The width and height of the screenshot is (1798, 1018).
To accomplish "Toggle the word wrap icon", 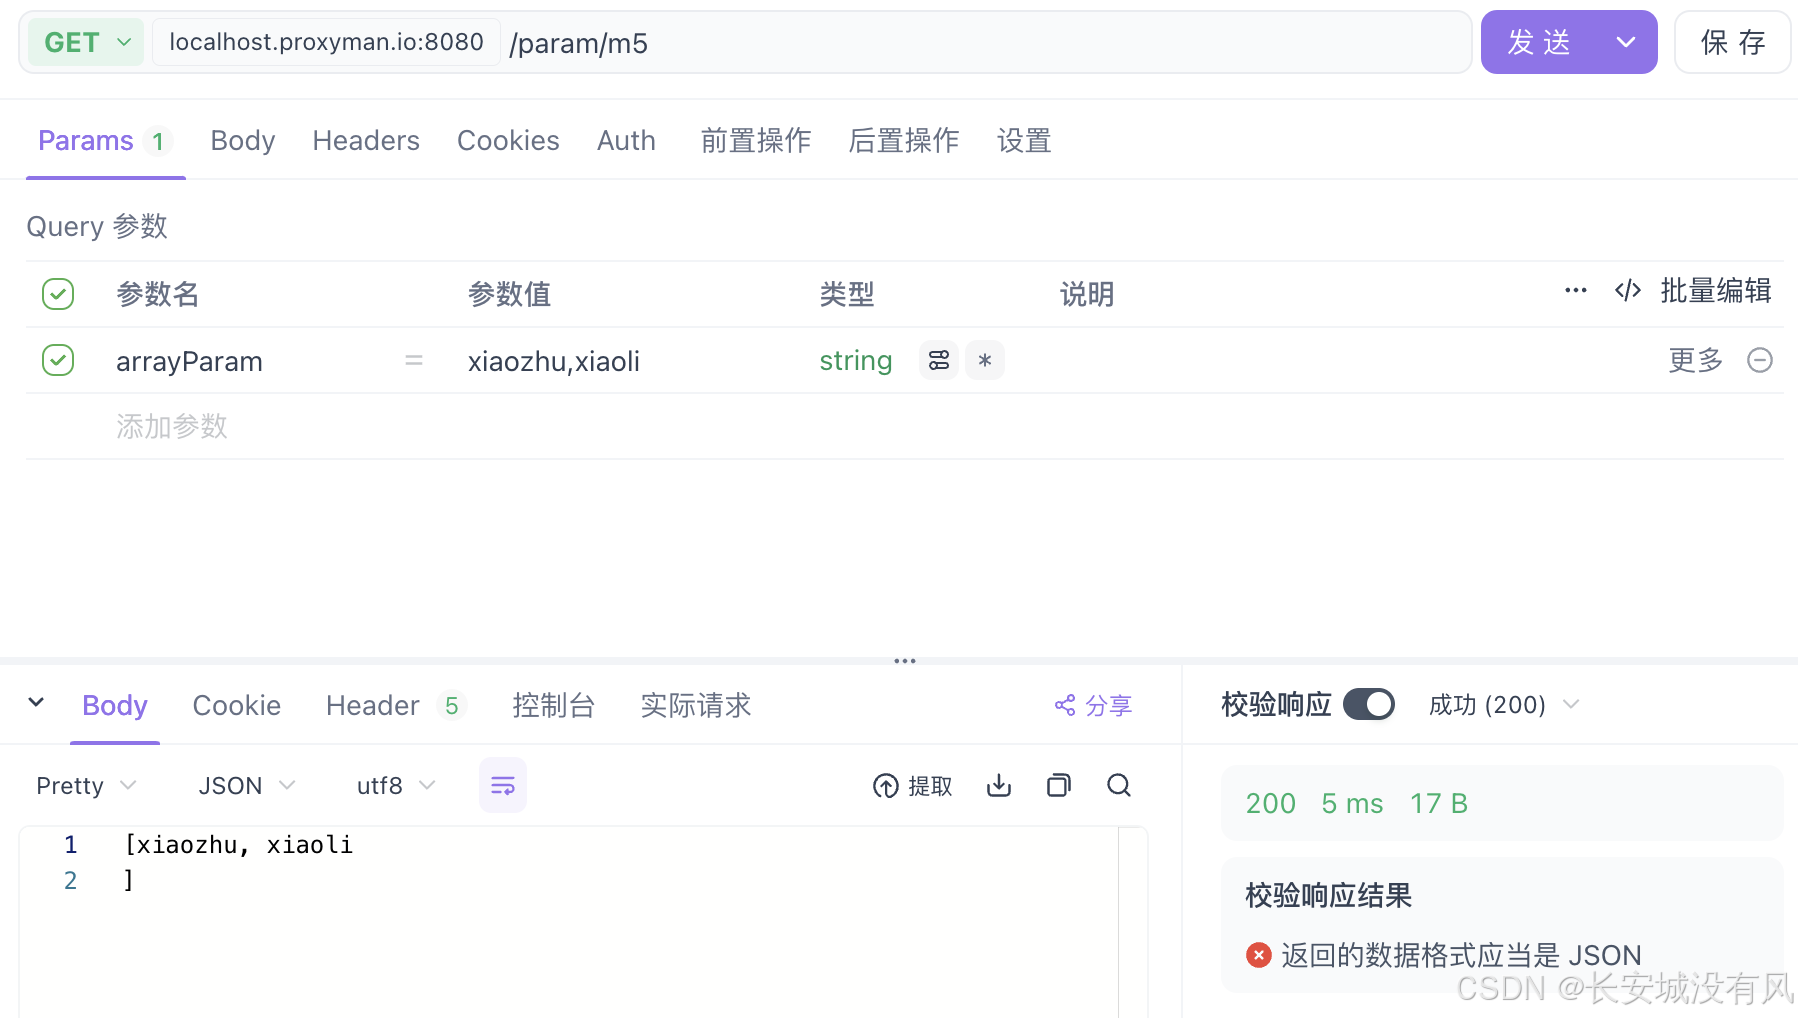I will point(503,785).
